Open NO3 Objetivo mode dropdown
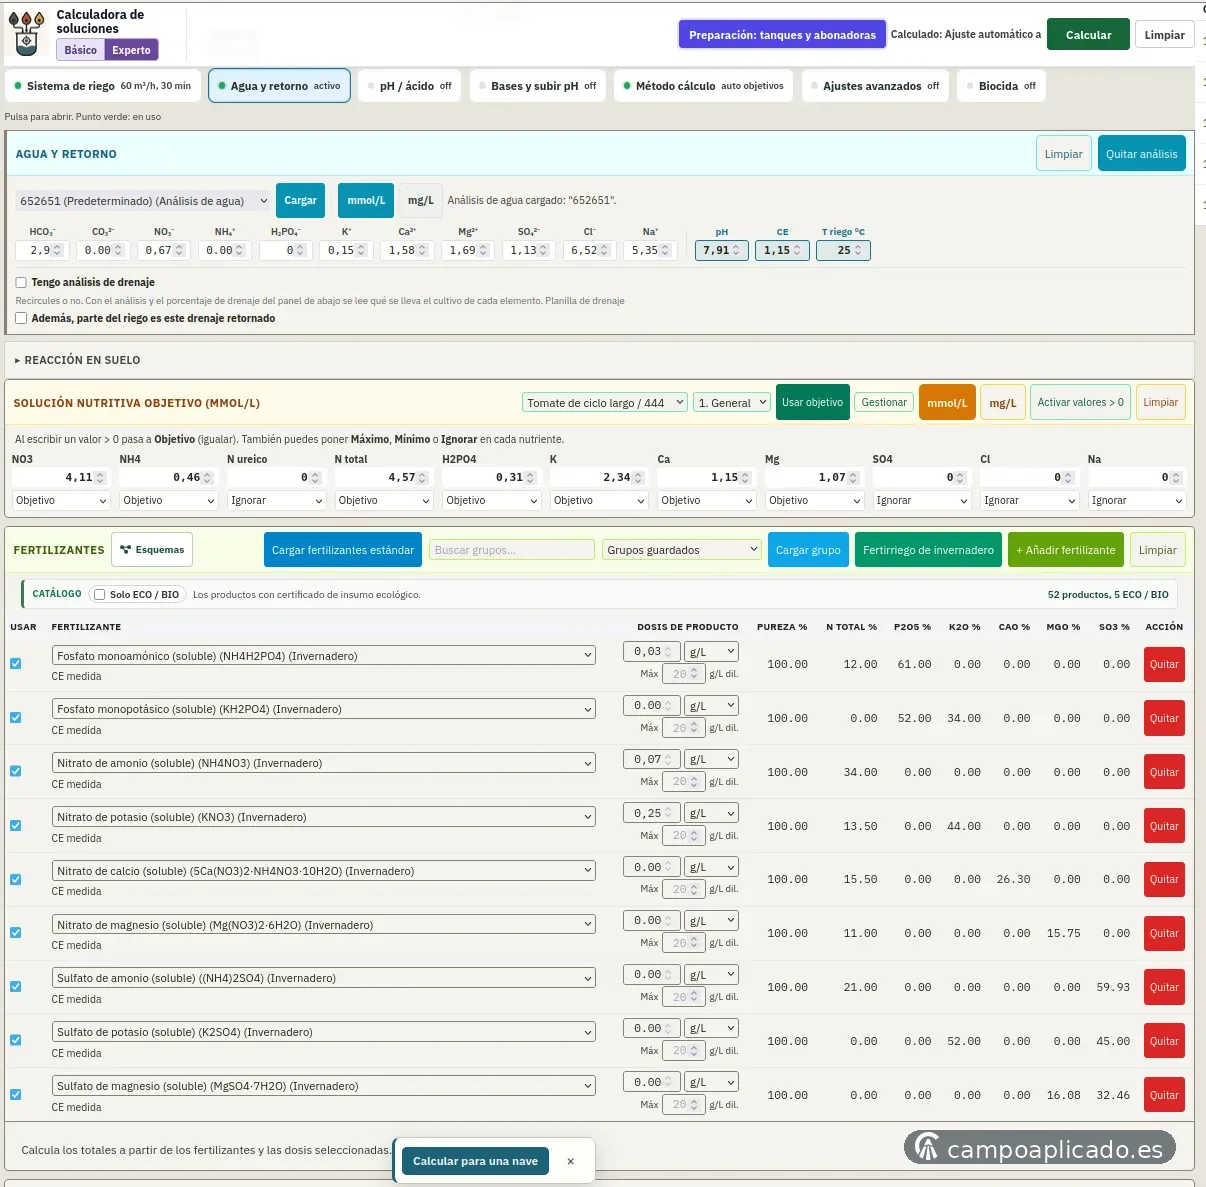 (60, 501)
